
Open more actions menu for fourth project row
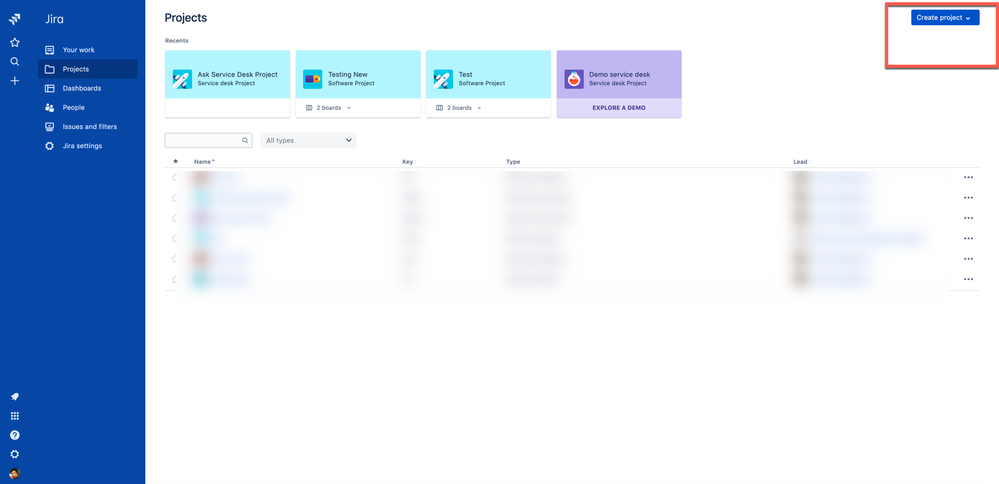[968, 239]
